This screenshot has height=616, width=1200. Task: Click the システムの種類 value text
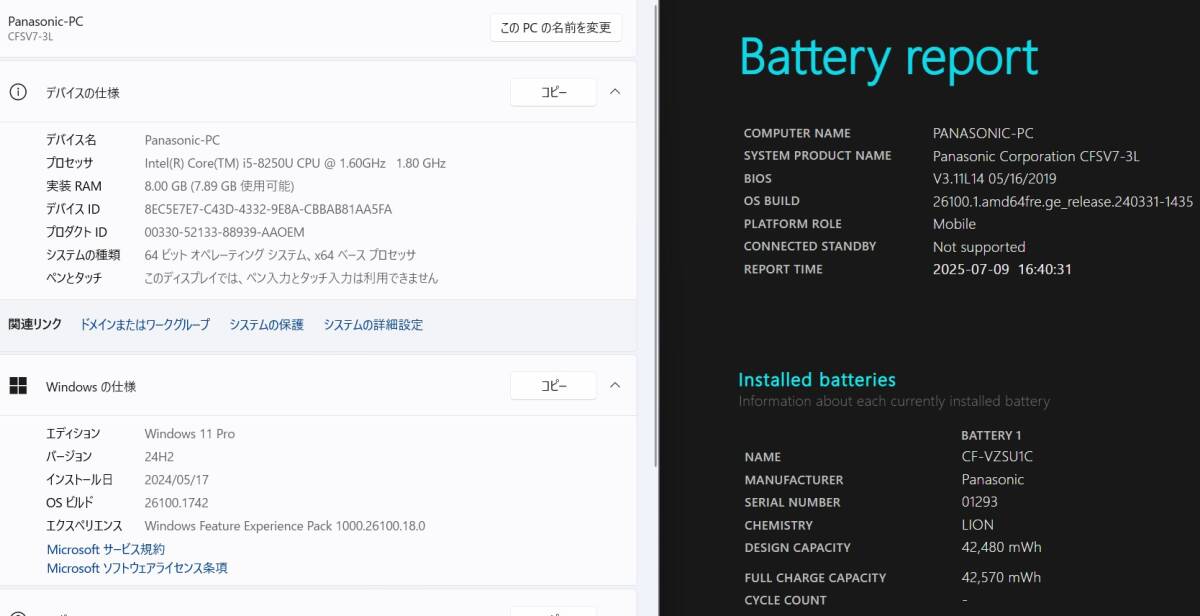coord(280,255)
